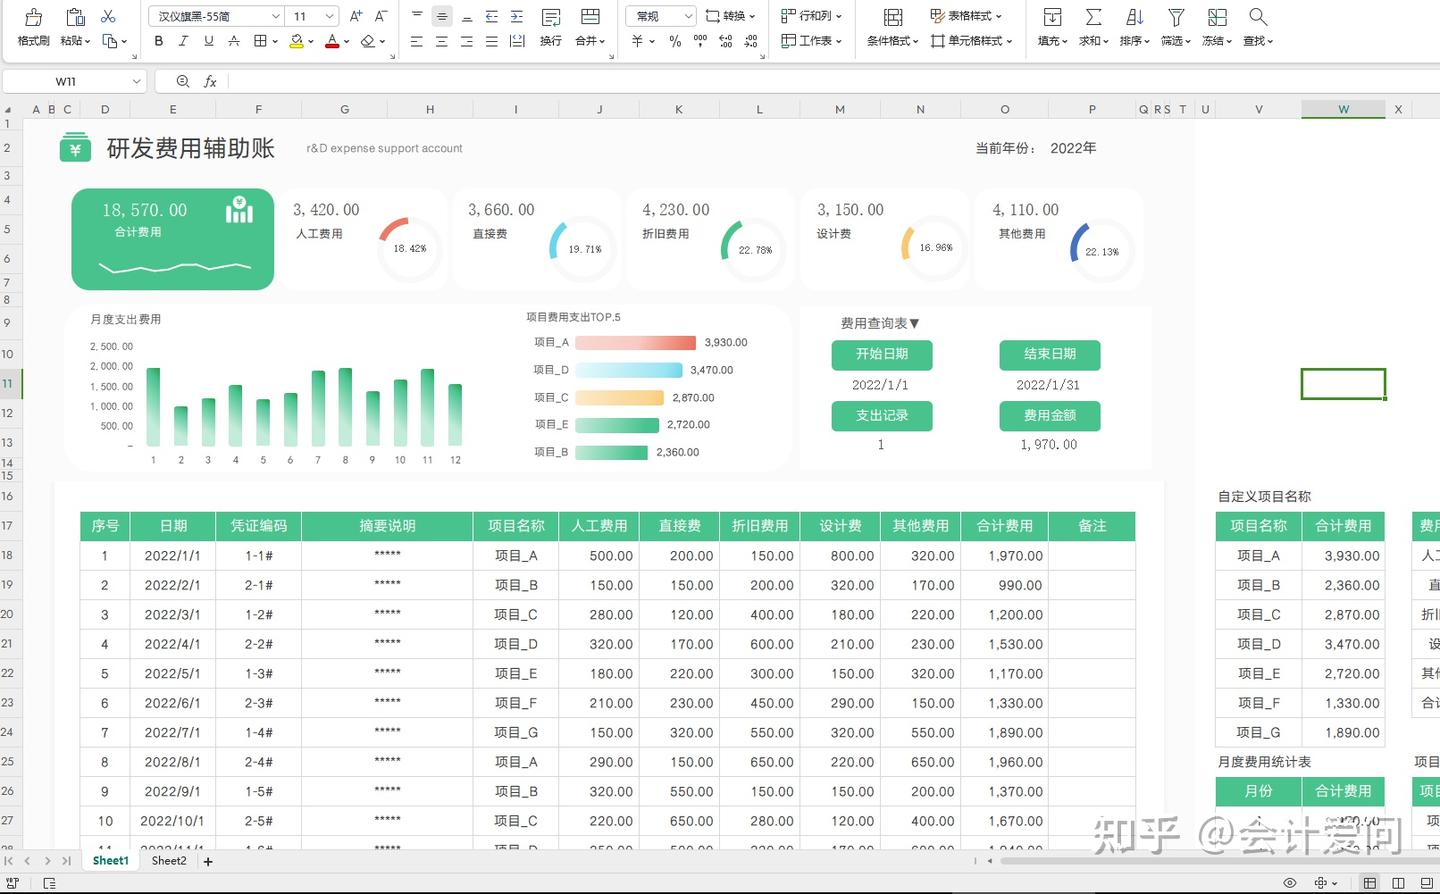This screenshot has width=1440, height=894.
Task: Toggle center horizontal alignment
Action: point(442,41)
